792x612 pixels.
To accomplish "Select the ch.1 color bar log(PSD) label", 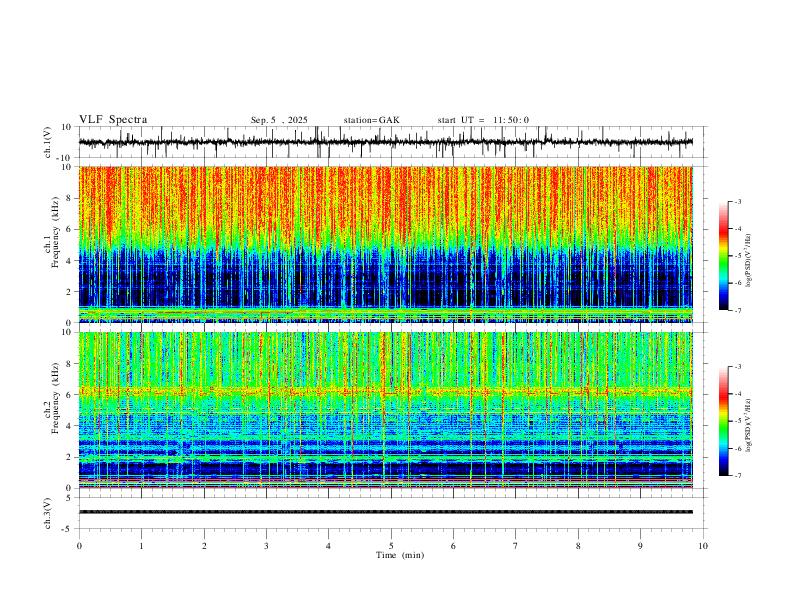I will [749, 261].
